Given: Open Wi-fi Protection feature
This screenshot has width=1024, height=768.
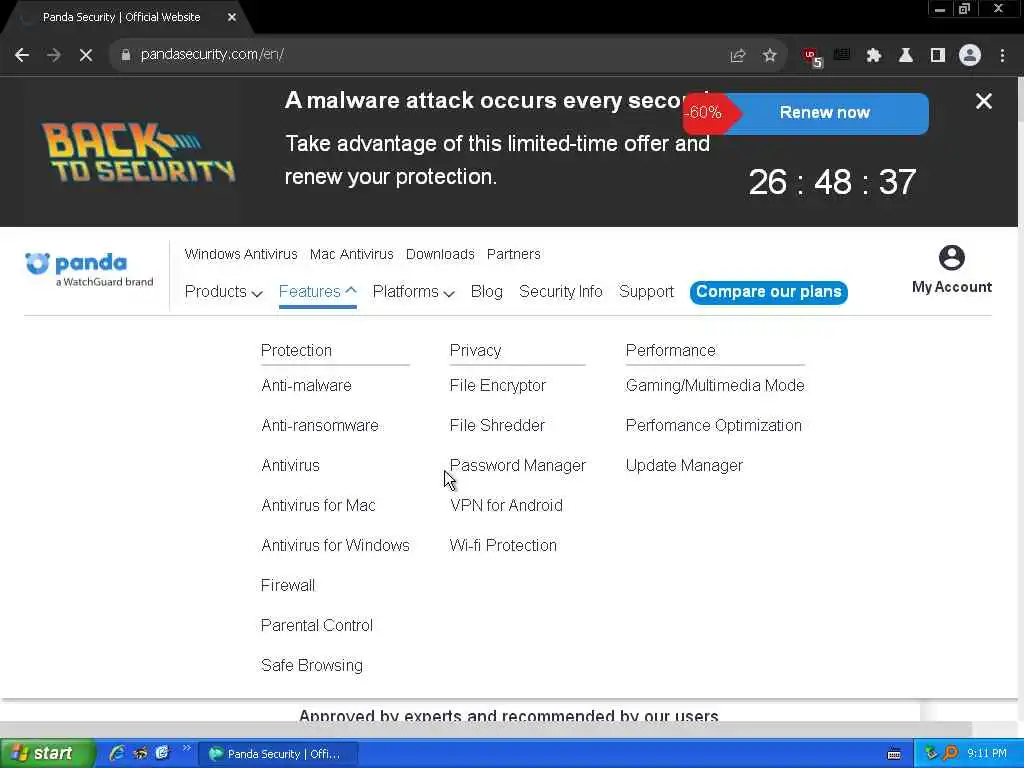Looking at the screenshot, I should click(x=503, y=545).
